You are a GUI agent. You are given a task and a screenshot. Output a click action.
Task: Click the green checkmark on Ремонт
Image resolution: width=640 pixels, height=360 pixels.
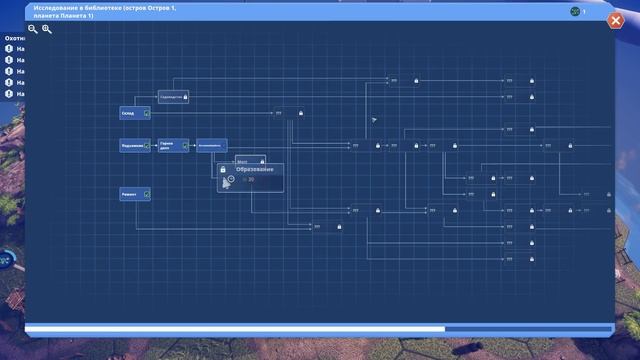pyautogui.click(x=147, y=194)
